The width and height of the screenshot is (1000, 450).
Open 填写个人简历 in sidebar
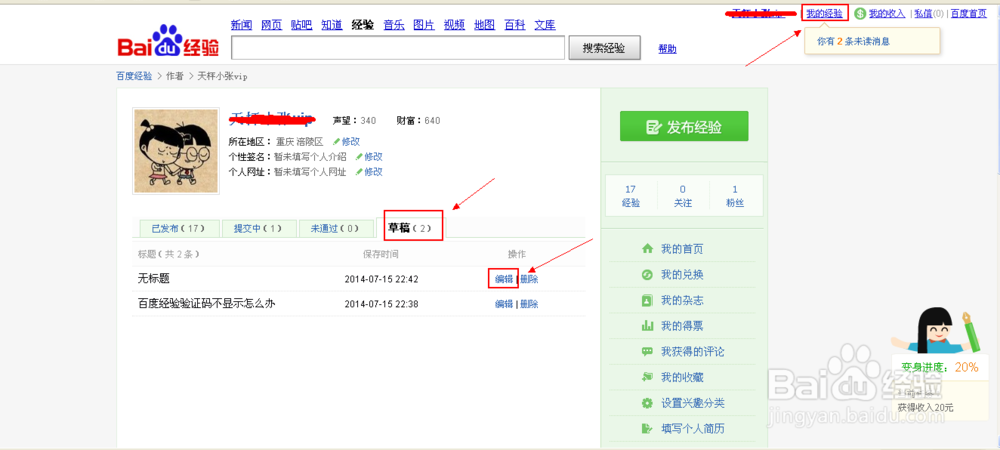[x=693, y=428]
